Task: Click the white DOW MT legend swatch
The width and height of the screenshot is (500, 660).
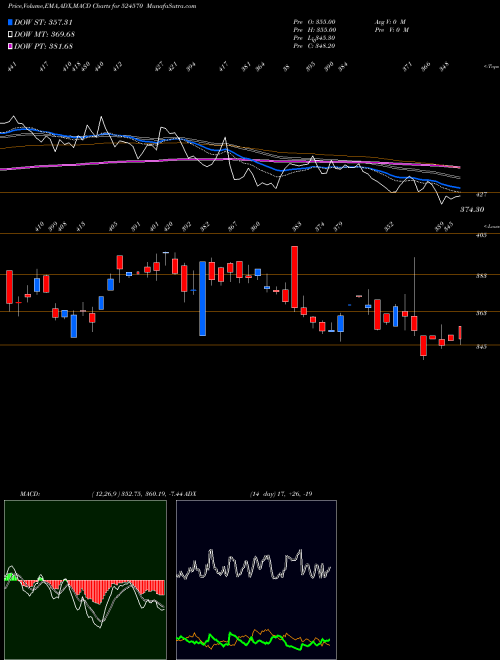Action: (x=11, y=34)
